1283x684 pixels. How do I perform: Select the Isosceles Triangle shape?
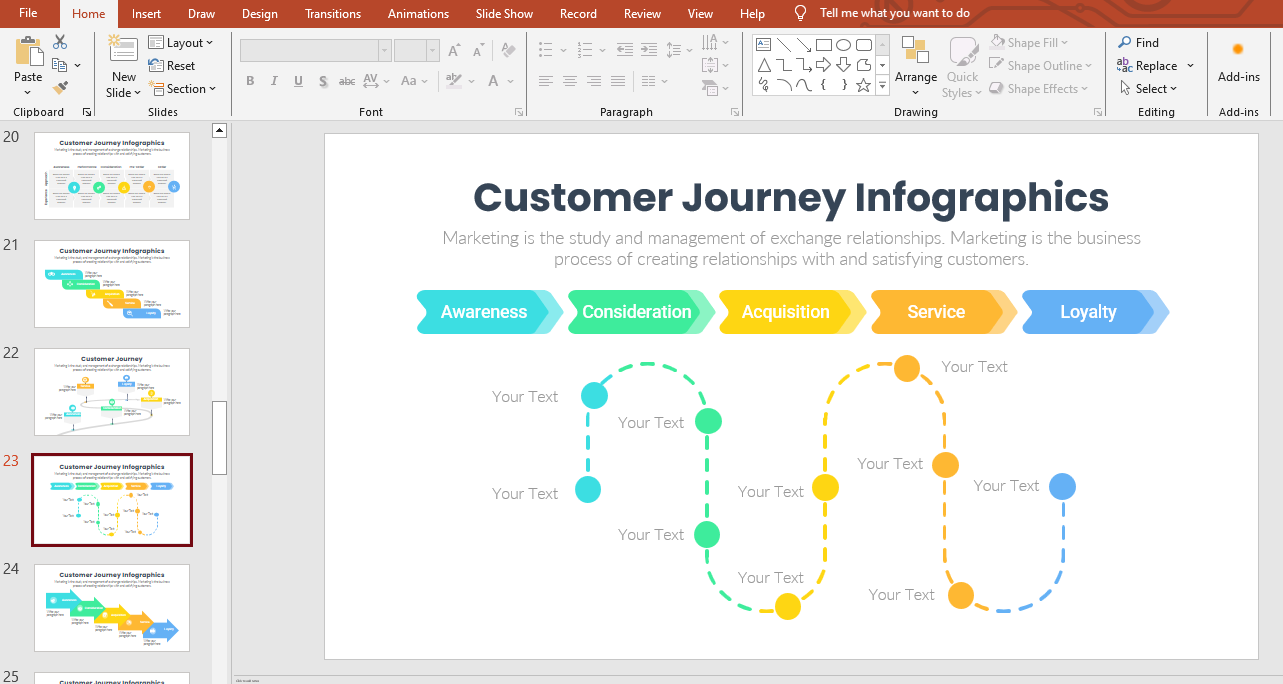click(763, 65)
